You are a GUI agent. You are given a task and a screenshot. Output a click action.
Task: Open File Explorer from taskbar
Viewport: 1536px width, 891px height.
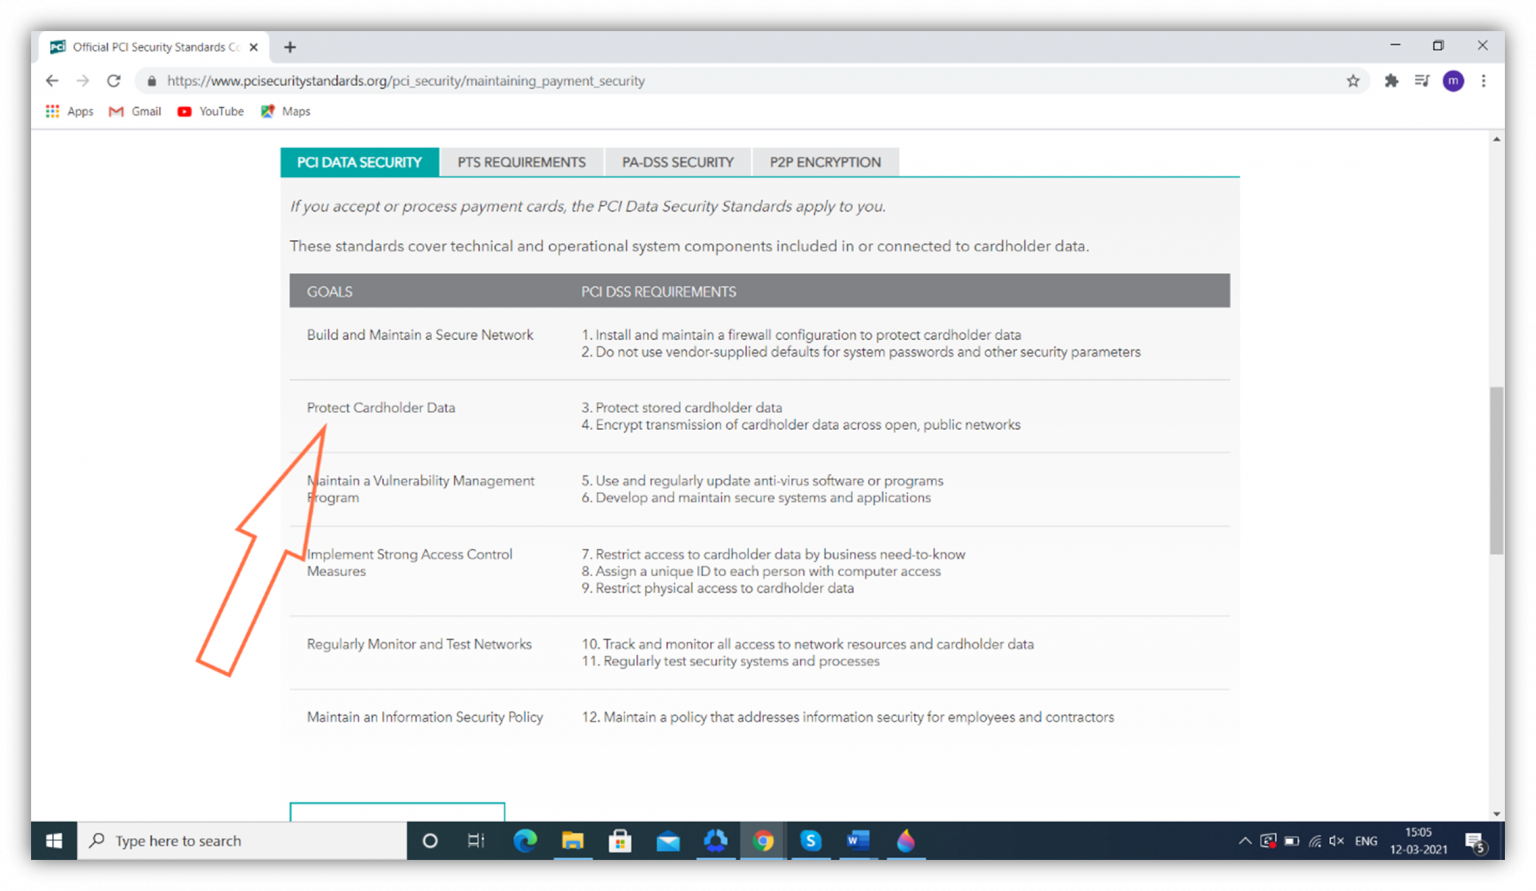tap(572, 841)
